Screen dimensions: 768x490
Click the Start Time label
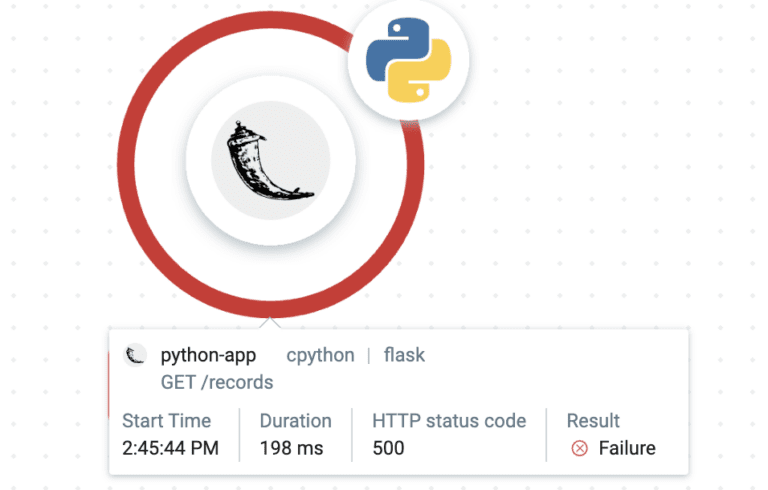point(167,421)
